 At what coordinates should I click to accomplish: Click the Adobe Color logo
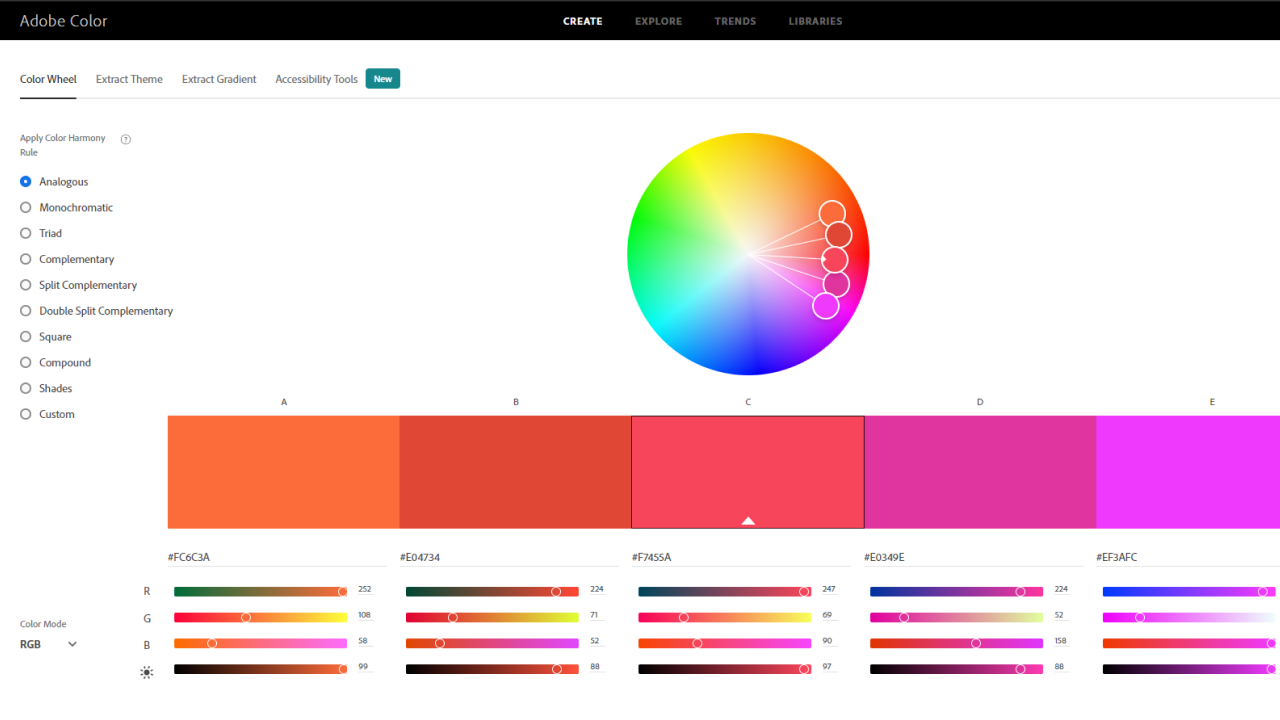click(x=63, y=20)
